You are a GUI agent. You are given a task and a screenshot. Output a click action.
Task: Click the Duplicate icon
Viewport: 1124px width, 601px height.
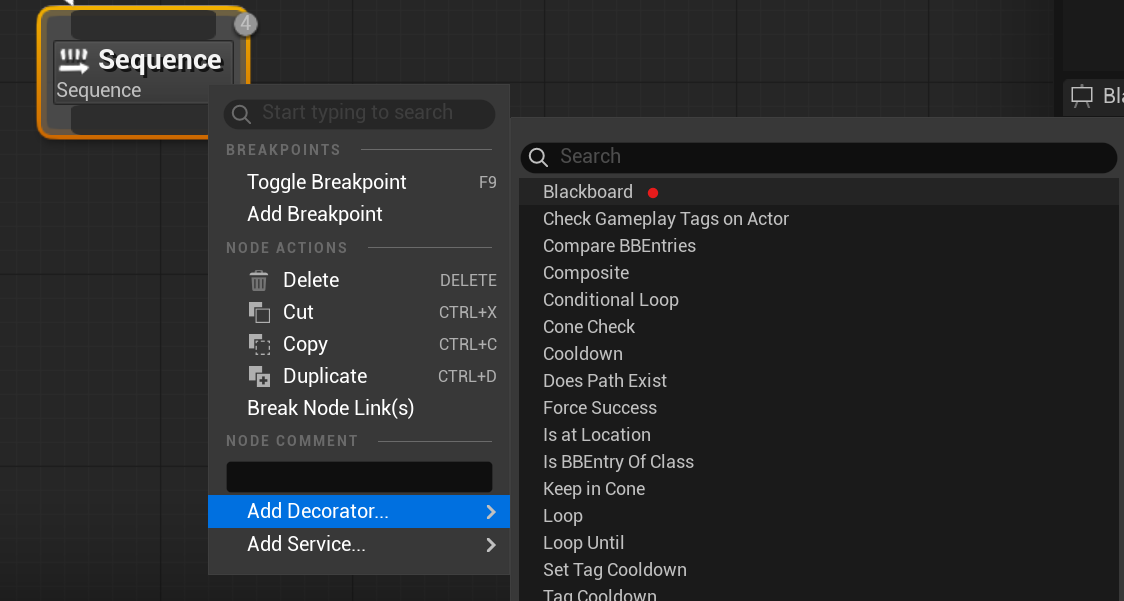[259, 377]
